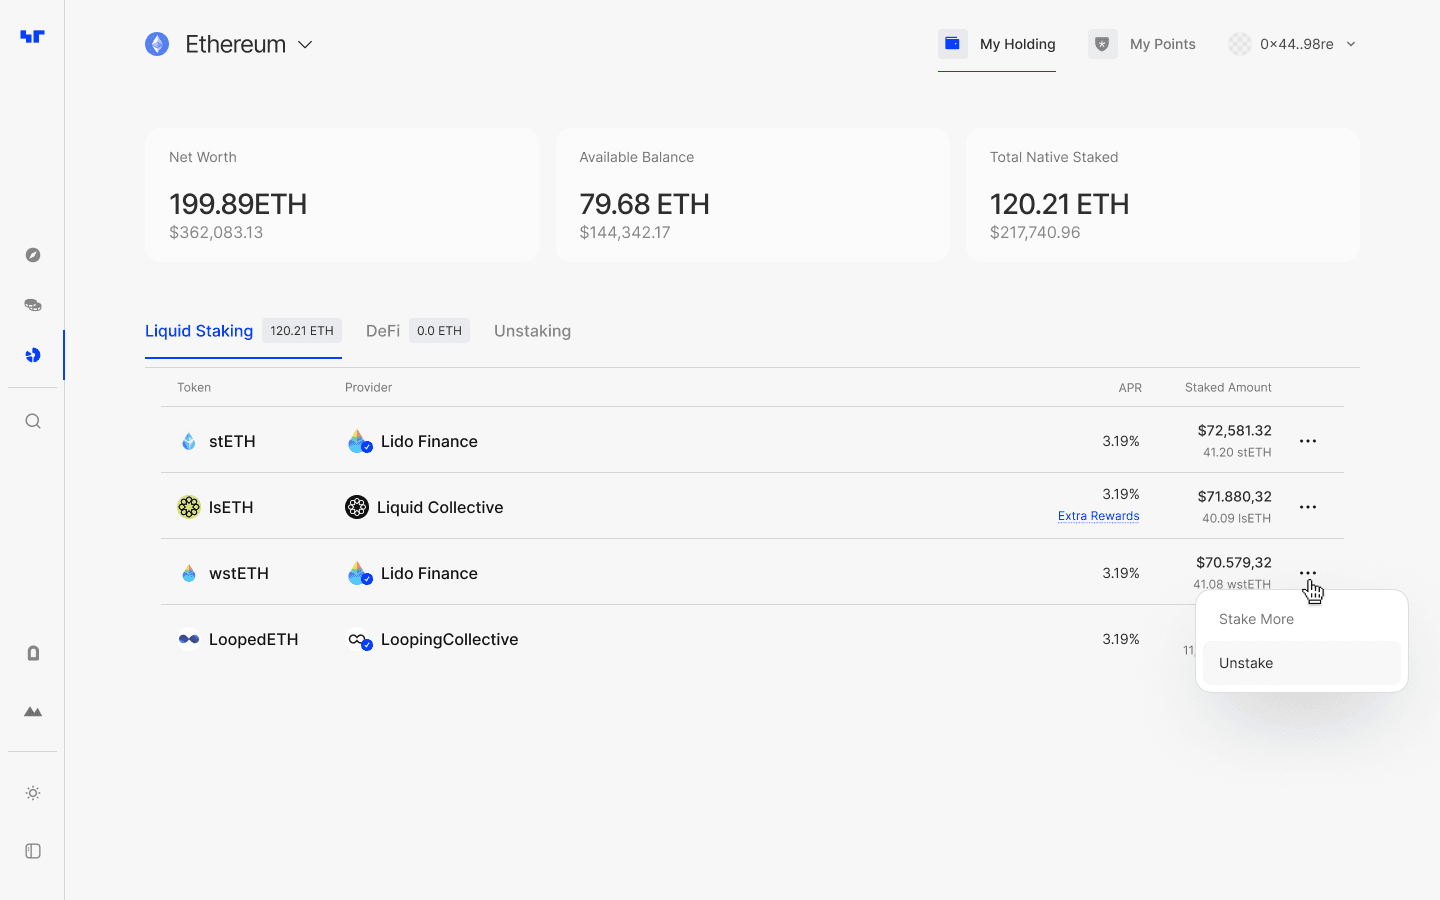Click the My Points shield icon
Screen dimensions: 1440x900
(x=1103, y=44)
